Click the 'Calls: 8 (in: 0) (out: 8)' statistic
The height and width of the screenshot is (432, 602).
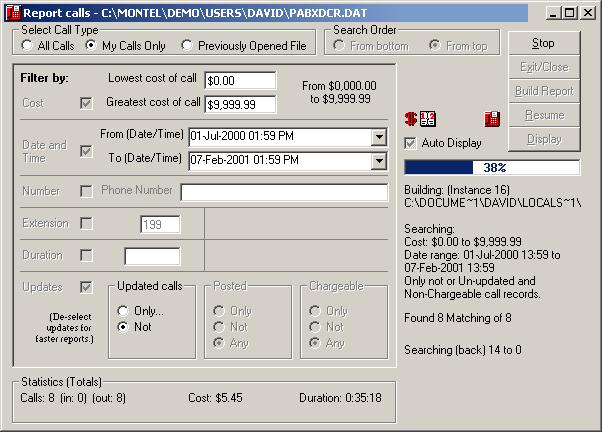click(73, 398)
